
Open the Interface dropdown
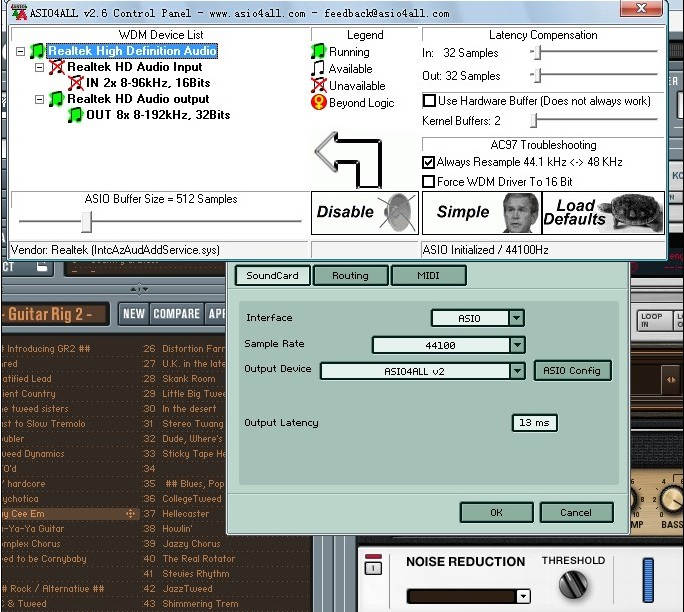[x=516, y=318]
